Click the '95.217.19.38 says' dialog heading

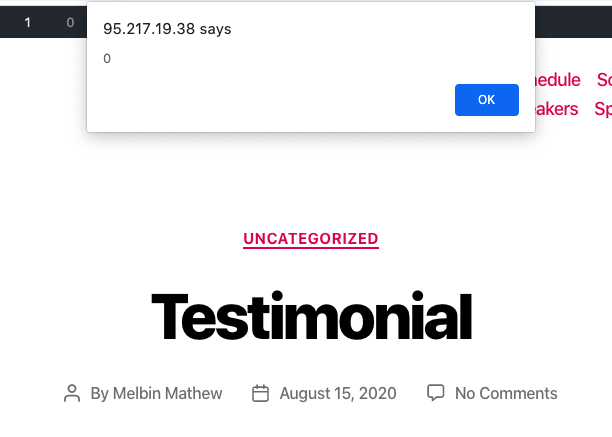pyautogui.click(x=167, y=29)
